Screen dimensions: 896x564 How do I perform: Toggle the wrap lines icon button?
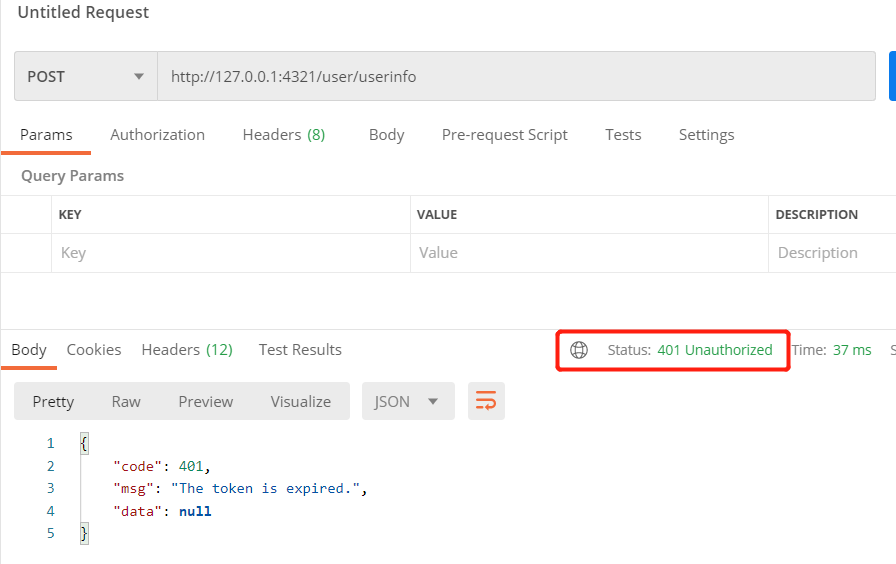tap(486, 401)
